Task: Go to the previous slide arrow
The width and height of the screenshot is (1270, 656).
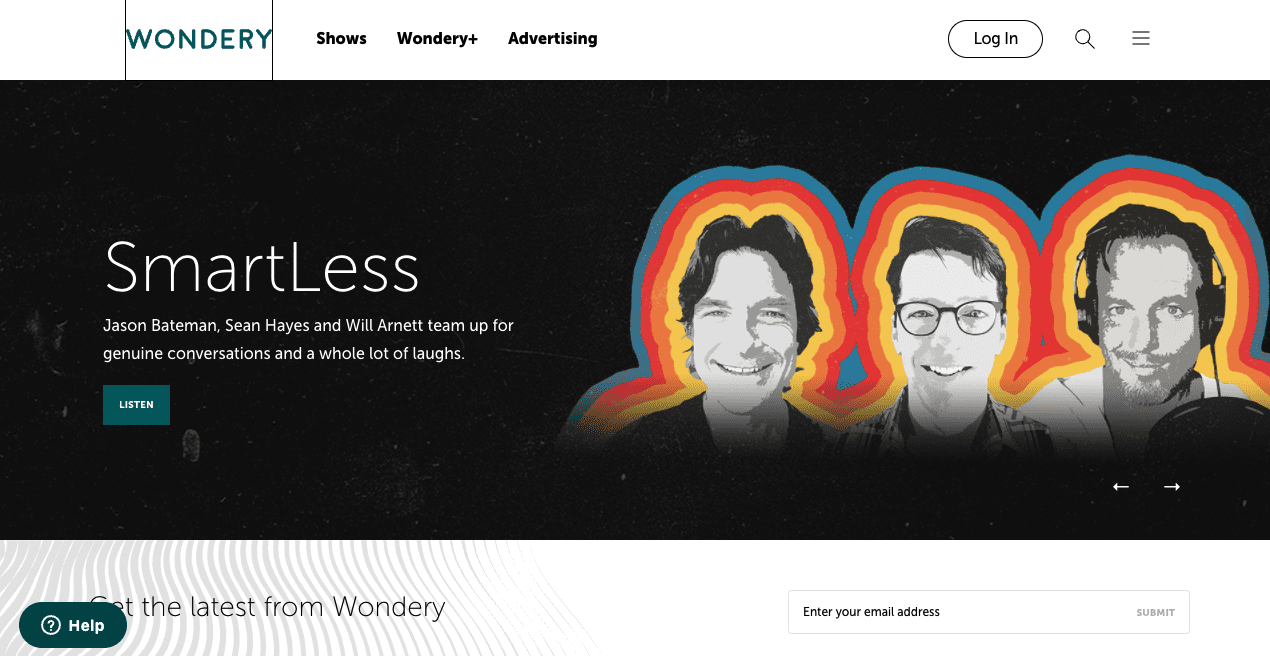Action: click(1121, 487)
